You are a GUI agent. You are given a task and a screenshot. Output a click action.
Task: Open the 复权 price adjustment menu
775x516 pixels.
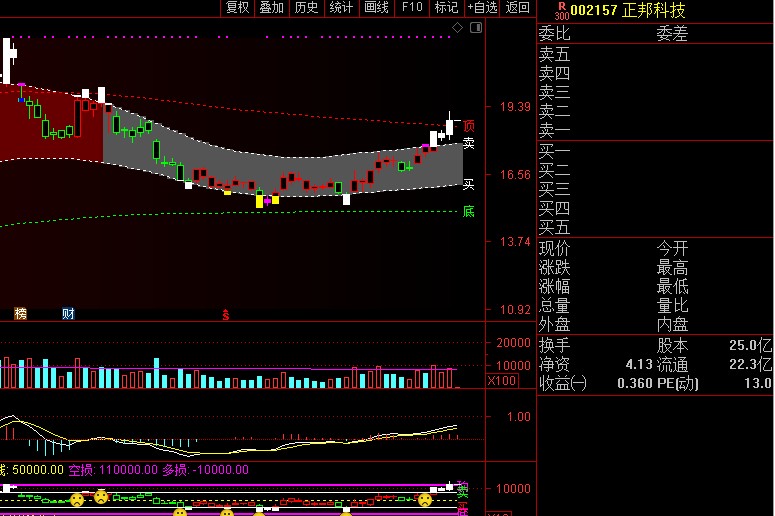(x=237, y=8)
